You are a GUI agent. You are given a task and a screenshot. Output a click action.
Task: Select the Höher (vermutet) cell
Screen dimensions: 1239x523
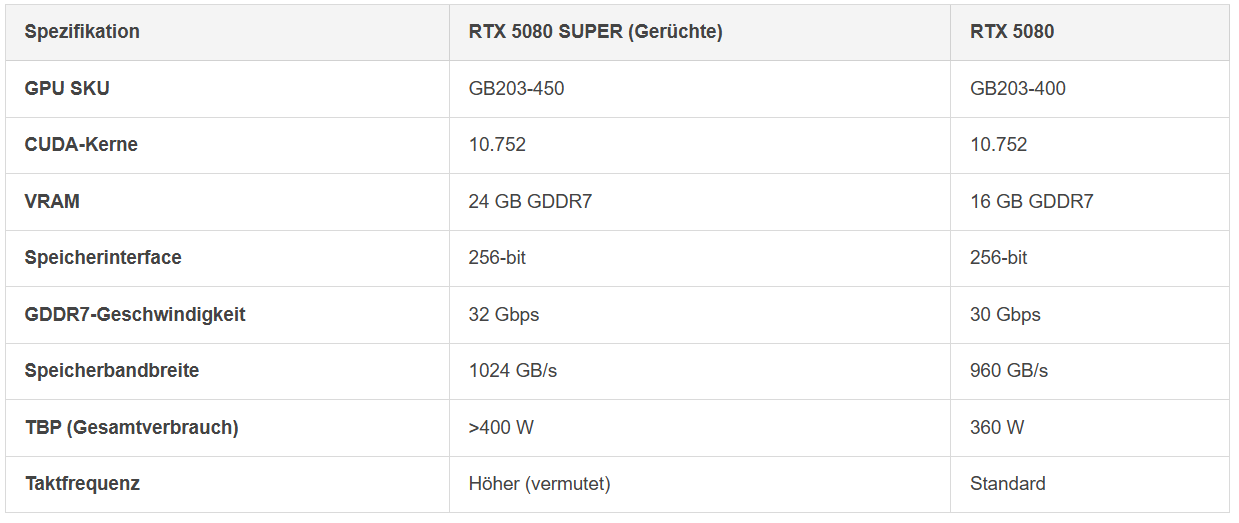[540, 484]
